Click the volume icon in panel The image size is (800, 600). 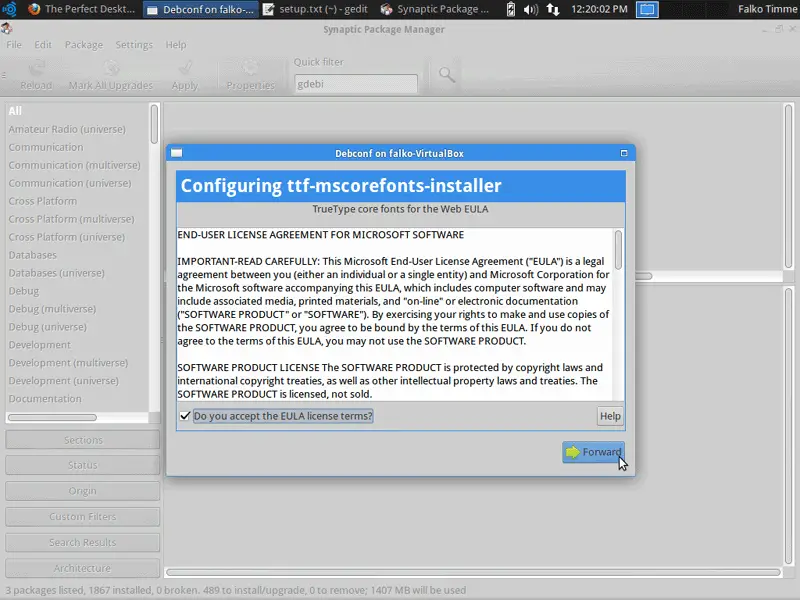coord(531,9)
